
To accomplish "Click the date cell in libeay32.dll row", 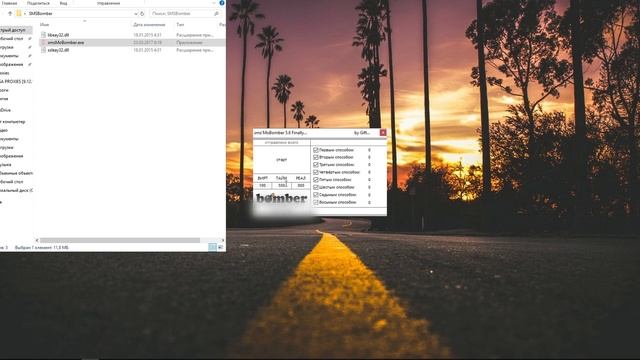I will 147,35.
